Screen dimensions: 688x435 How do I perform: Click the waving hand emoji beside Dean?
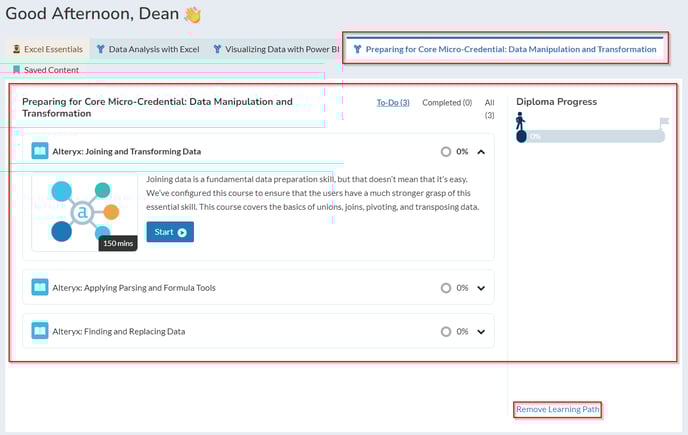coord(193,15)
